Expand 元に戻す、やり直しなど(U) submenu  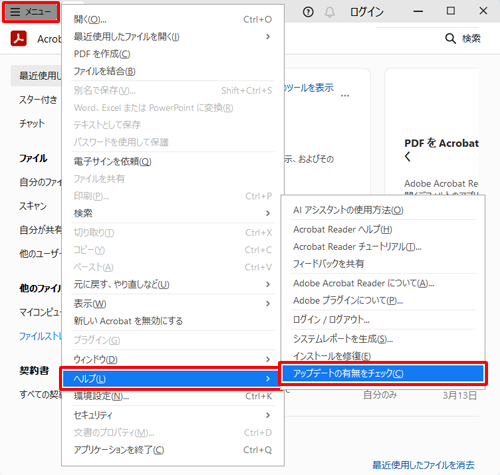click(173, 284)
